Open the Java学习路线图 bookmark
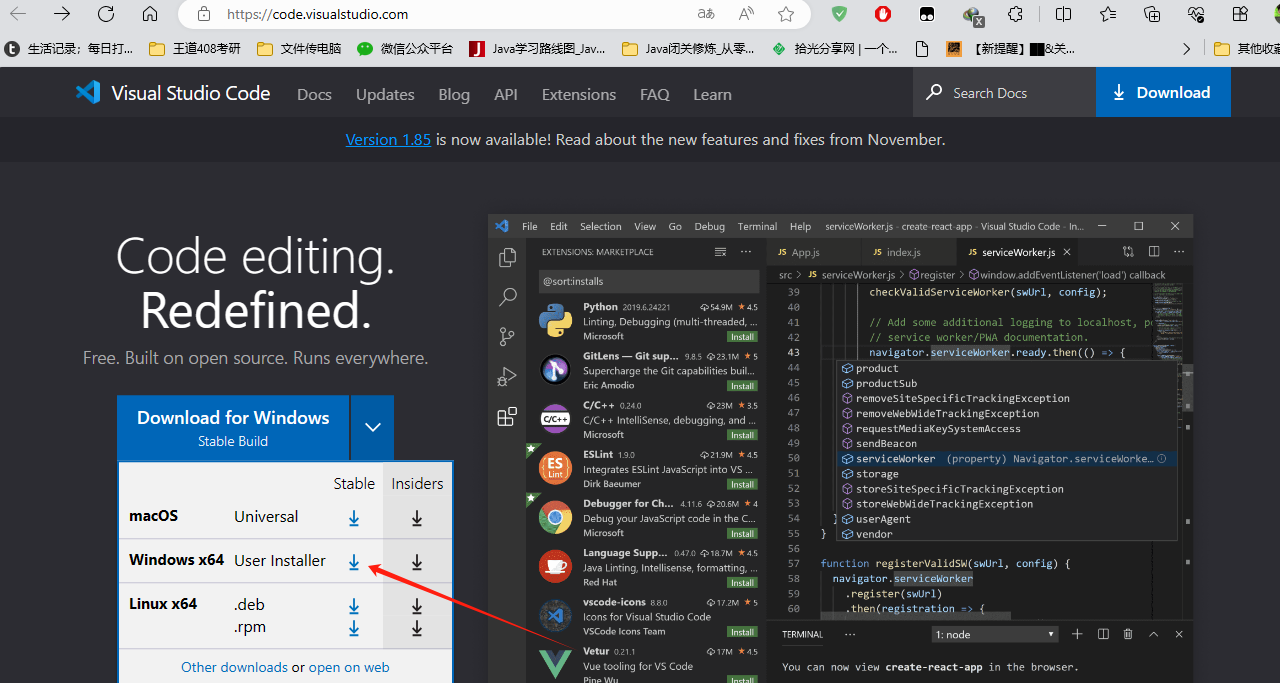The height and width of the screenshot is (683, 1280). coord(538,48)
